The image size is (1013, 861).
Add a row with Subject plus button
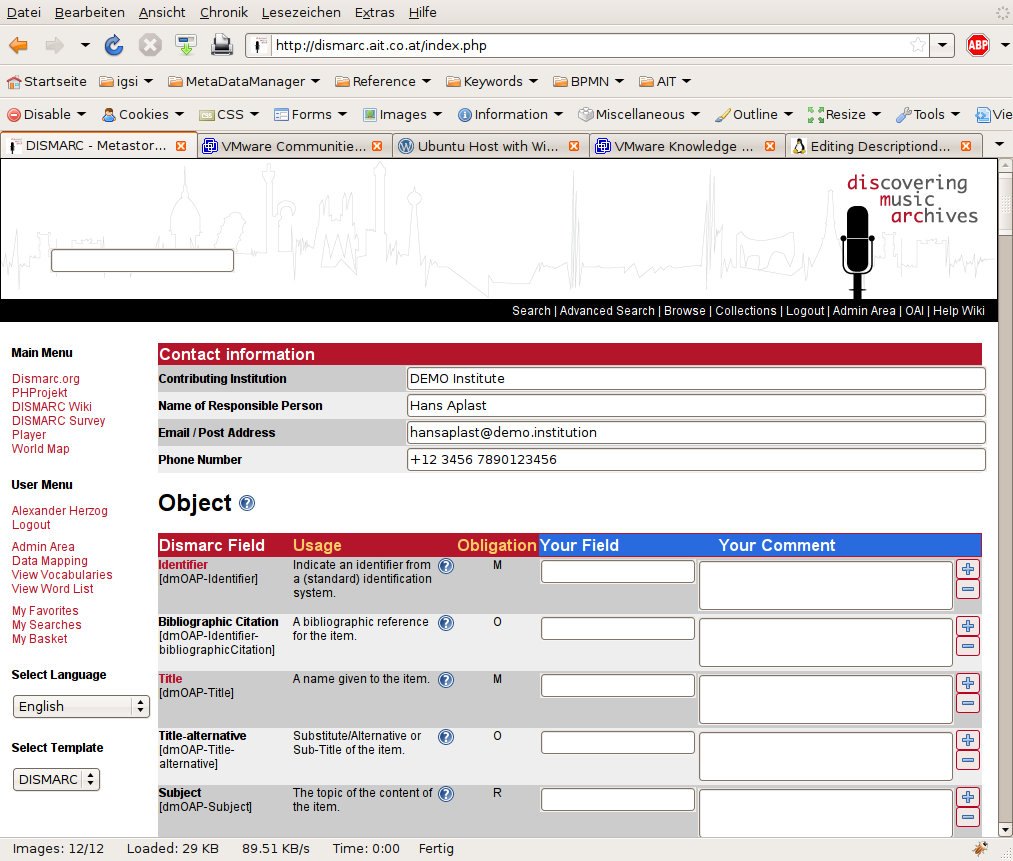pos(968,797)
